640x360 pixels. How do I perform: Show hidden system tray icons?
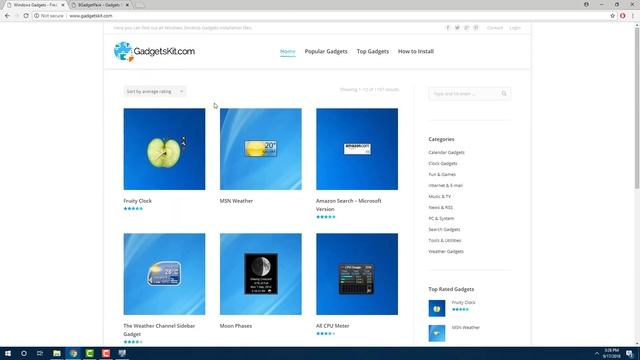click(597, 353)
